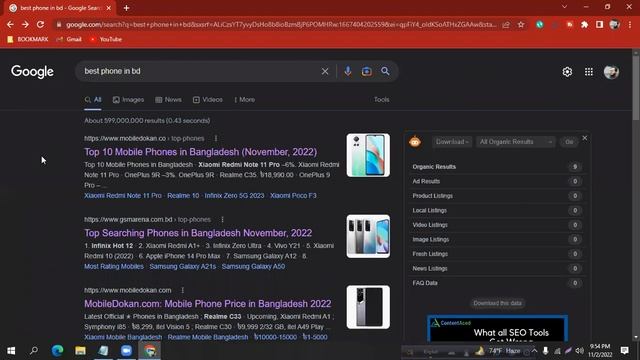Open Xiaomi Redmi Note 11 Pro sitelink
The width and height of the screenshot is (640, 360).
pyautogui.click(x=123, y=196)
